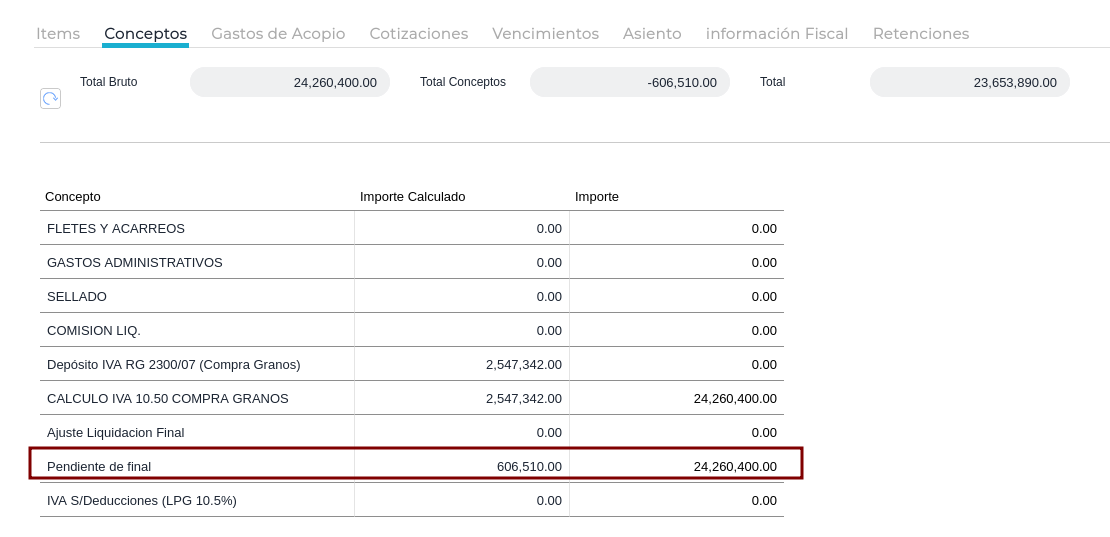The width and height of the screenshot is (1110, 537).
Task: Click the Concepto column header
Action: (x=73, y=197)
